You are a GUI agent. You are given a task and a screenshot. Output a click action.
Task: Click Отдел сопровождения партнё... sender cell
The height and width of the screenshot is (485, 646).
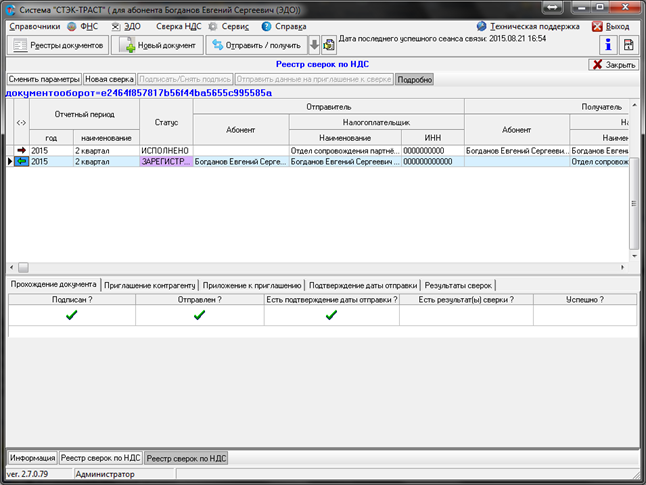[x=345, y=150]
